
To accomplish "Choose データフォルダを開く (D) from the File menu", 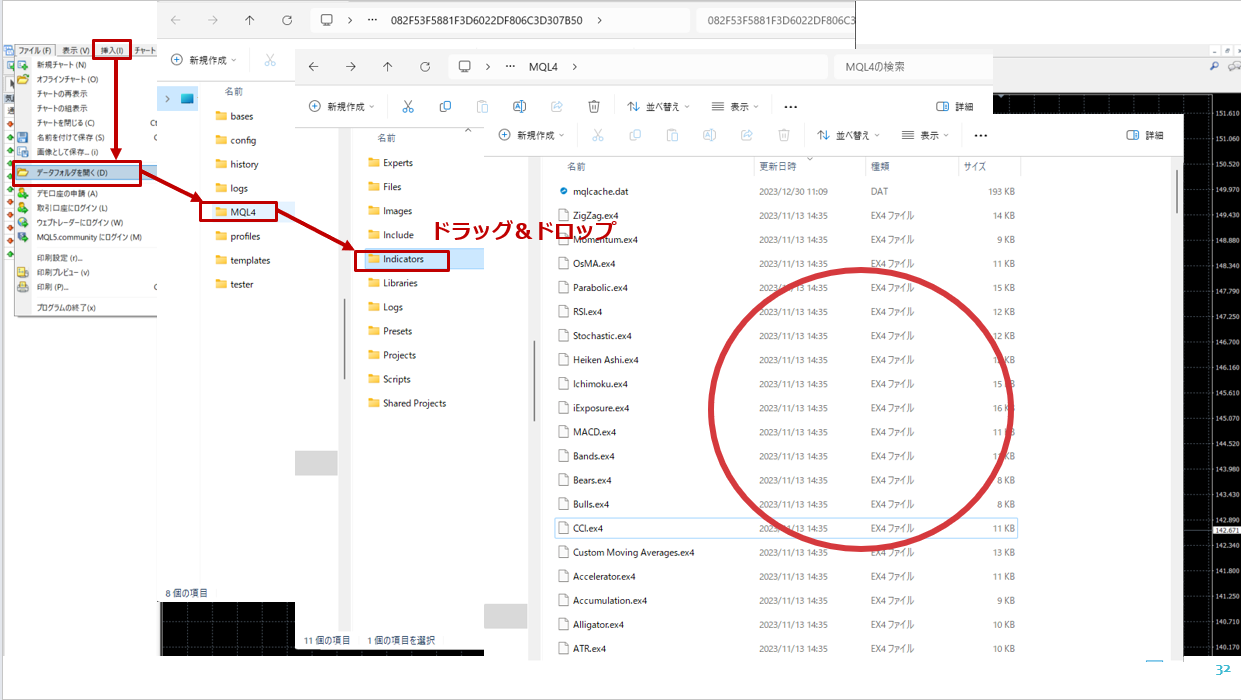I will pyautogui.click(x=78, y=174).
